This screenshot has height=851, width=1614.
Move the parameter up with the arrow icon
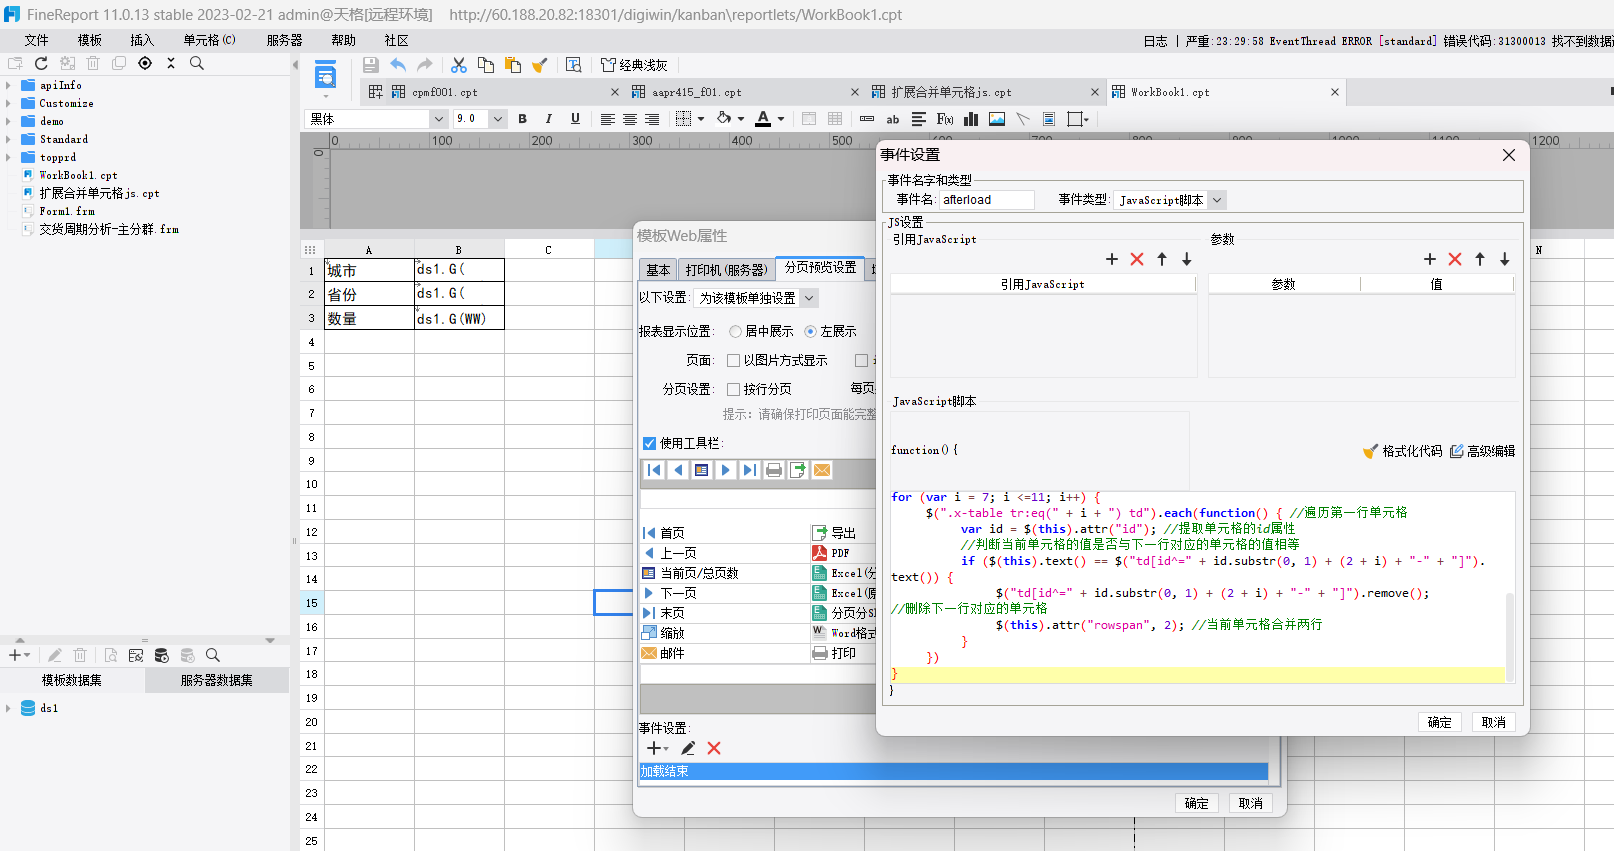(1480, 259)
